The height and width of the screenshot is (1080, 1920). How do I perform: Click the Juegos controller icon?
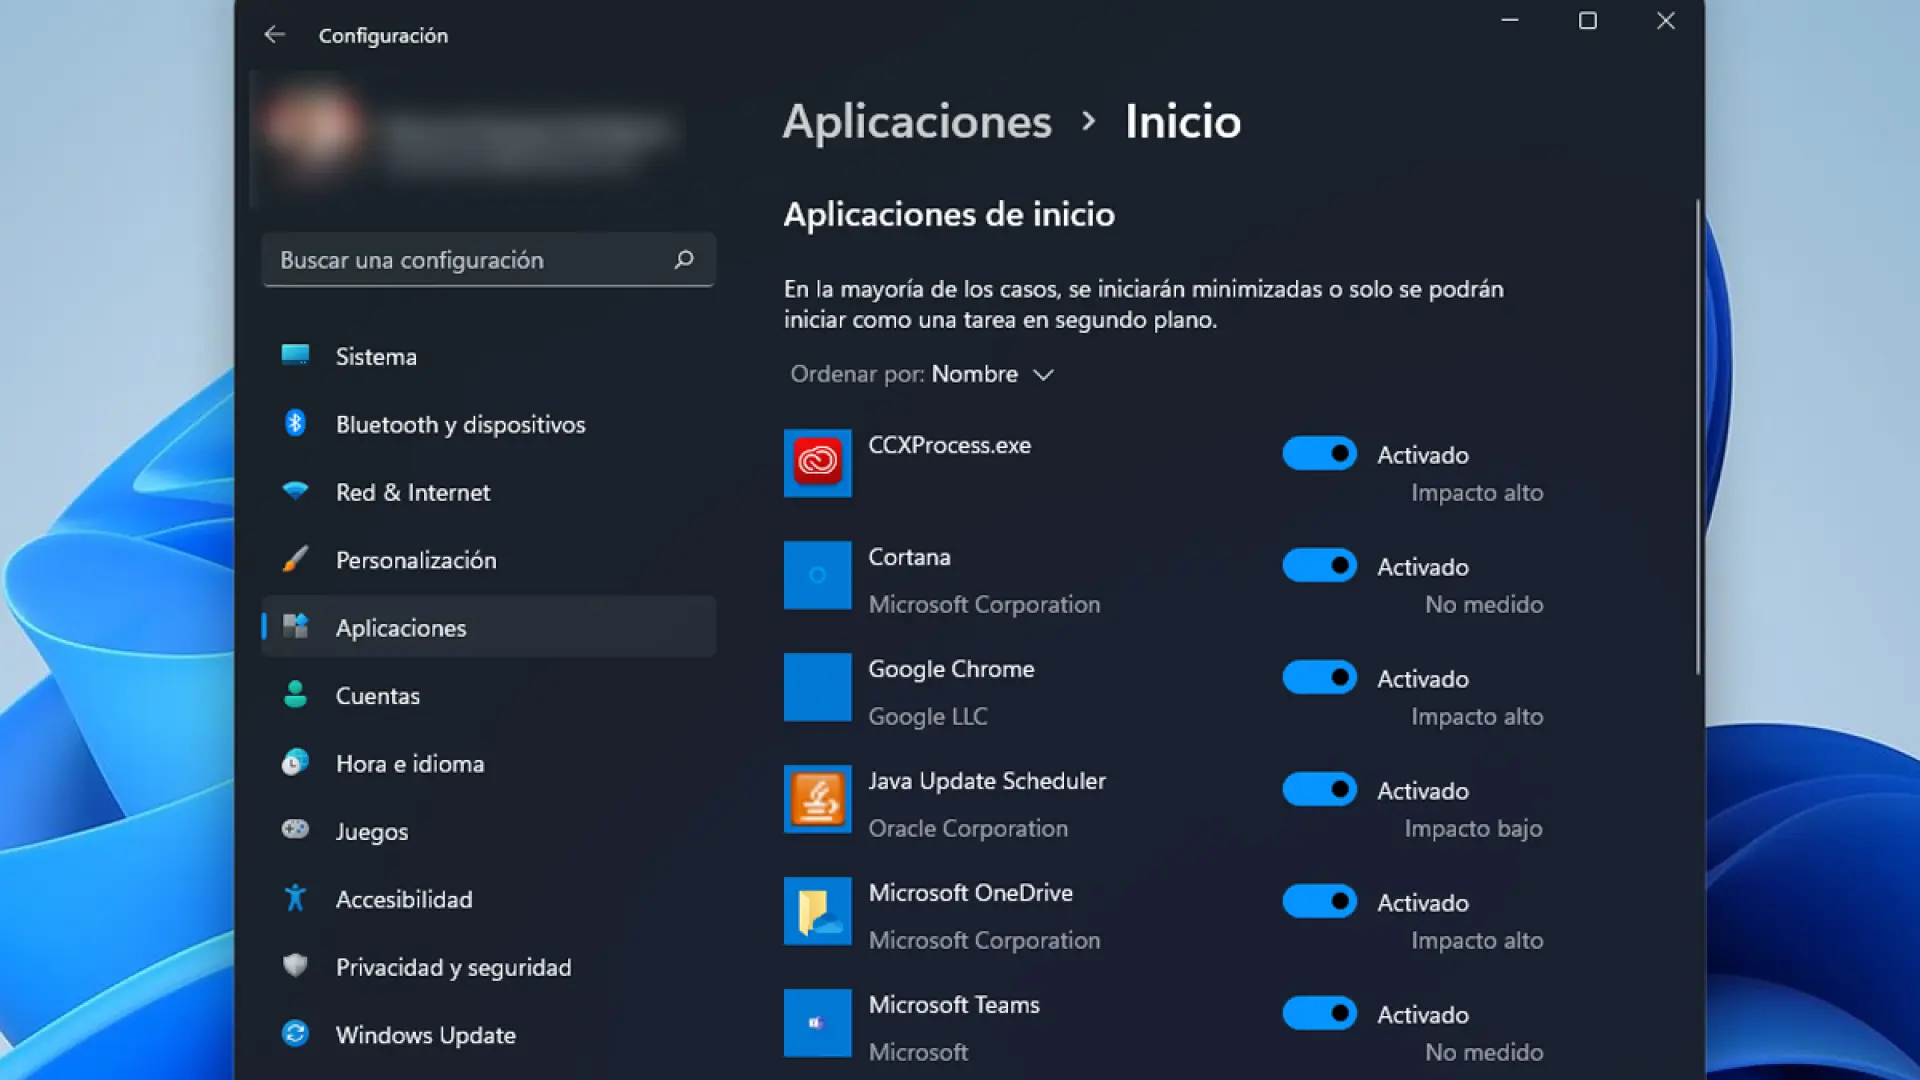[295, 829]
